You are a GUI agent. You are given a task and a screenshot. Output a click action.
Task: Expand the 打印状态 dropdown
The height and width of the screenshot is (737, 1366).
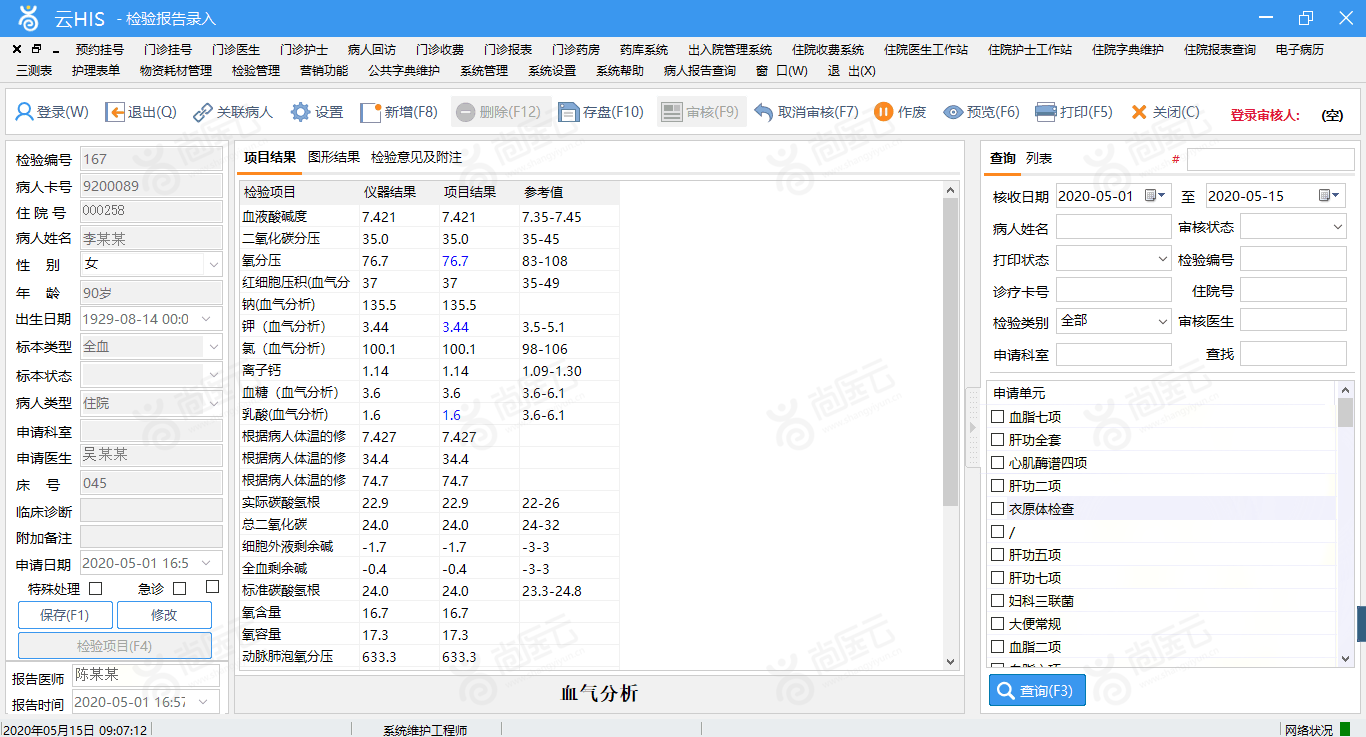[1162, 259]
